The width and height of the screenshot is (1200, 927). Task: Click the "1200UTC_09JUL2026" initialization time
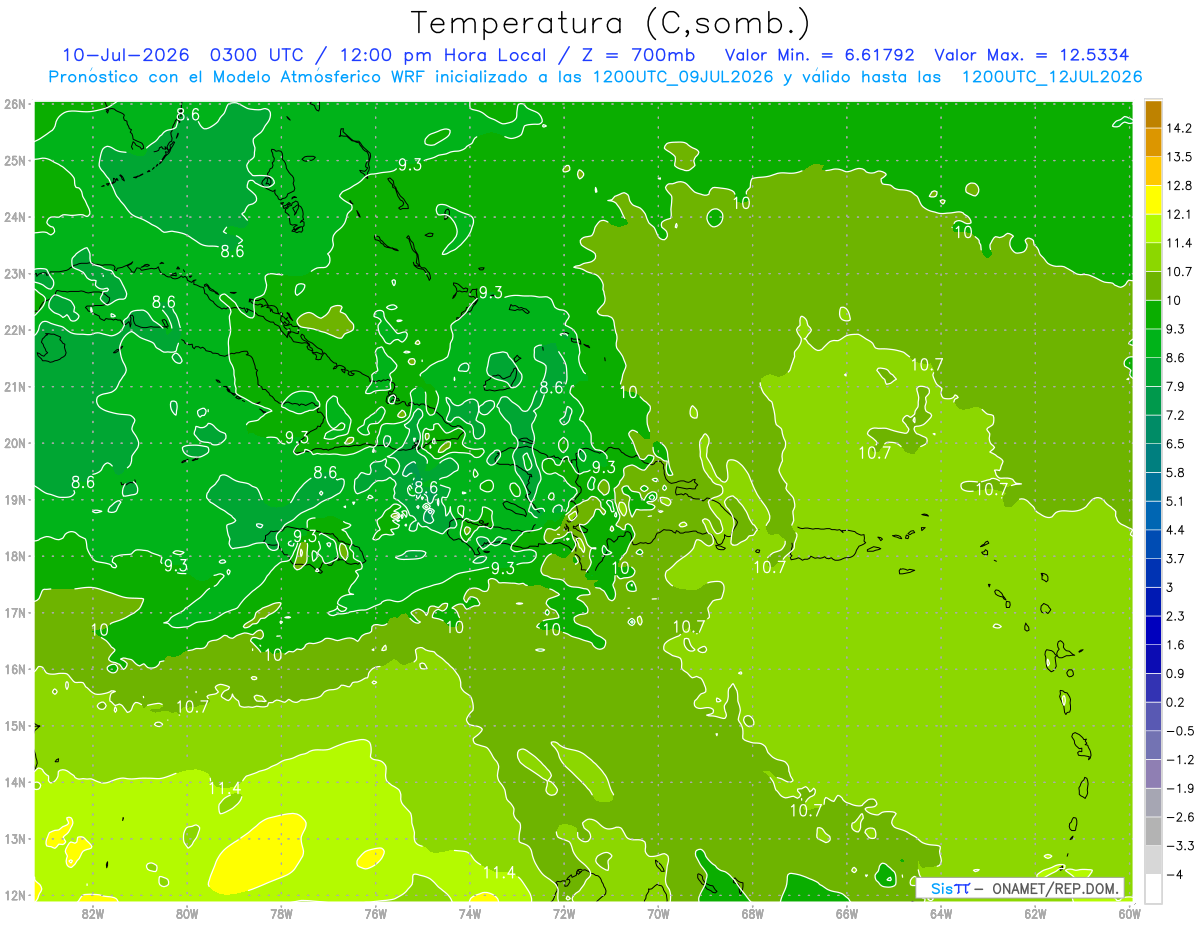[681, 77]
